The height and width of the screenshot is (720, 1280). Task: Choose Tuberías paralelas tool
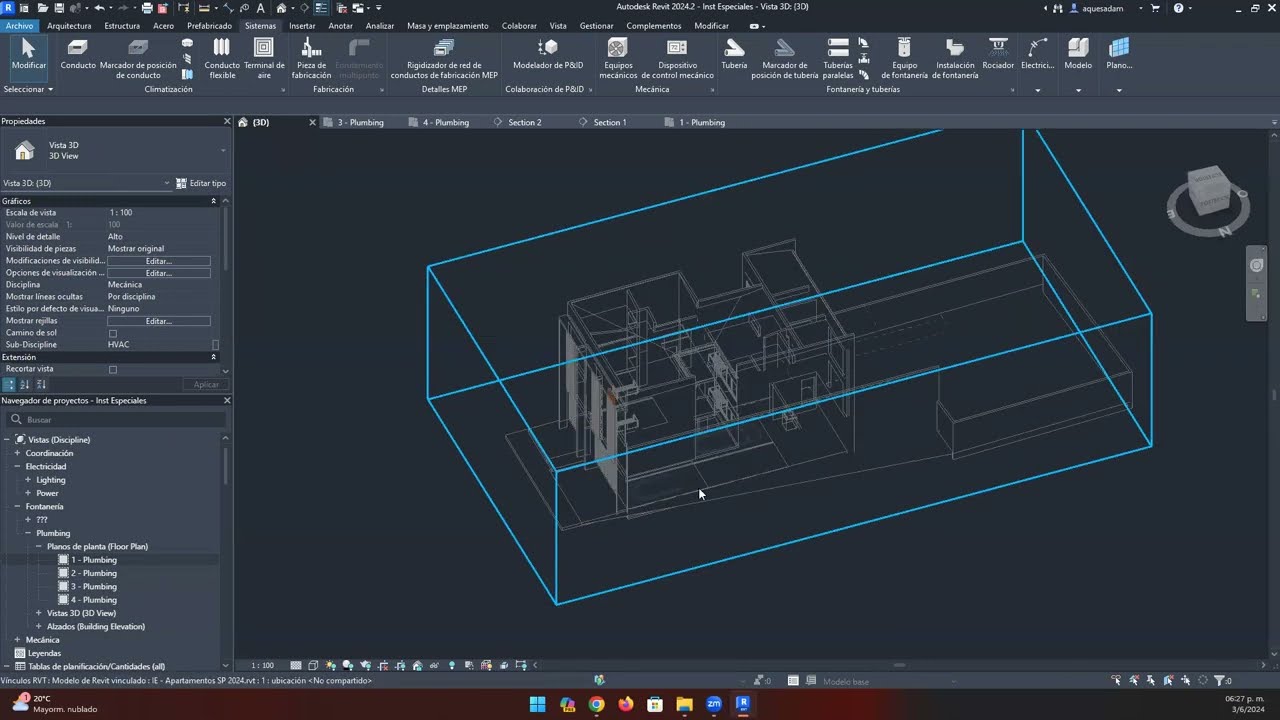838,58
